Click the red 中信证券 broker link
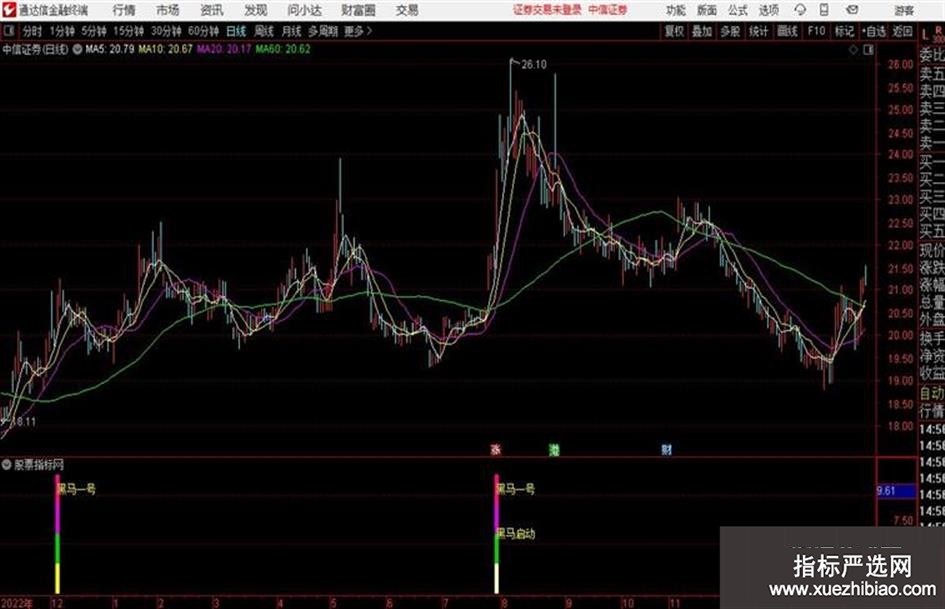 pos(608,10)
